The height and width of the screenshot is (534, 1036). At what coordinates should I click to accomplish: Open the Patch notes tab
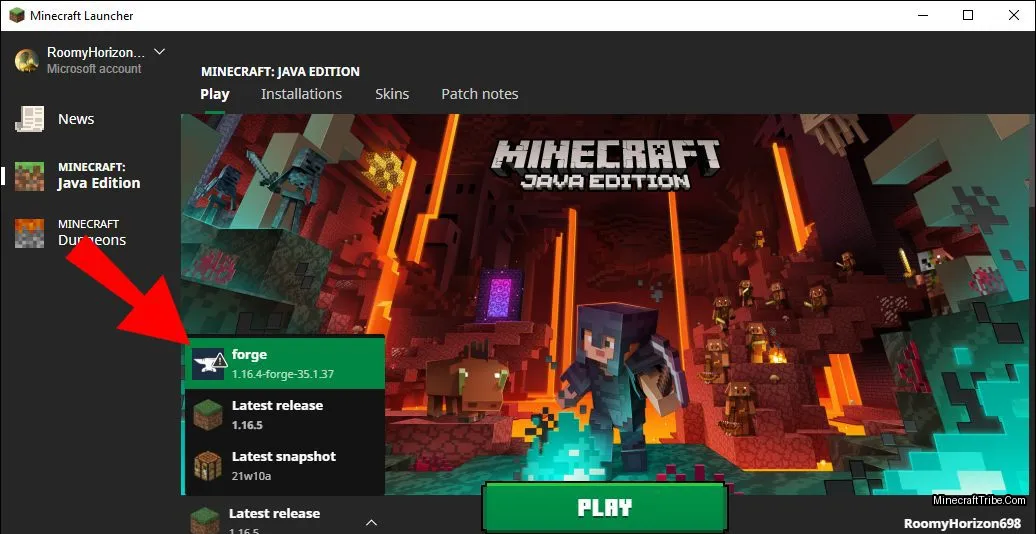(480, 94)
